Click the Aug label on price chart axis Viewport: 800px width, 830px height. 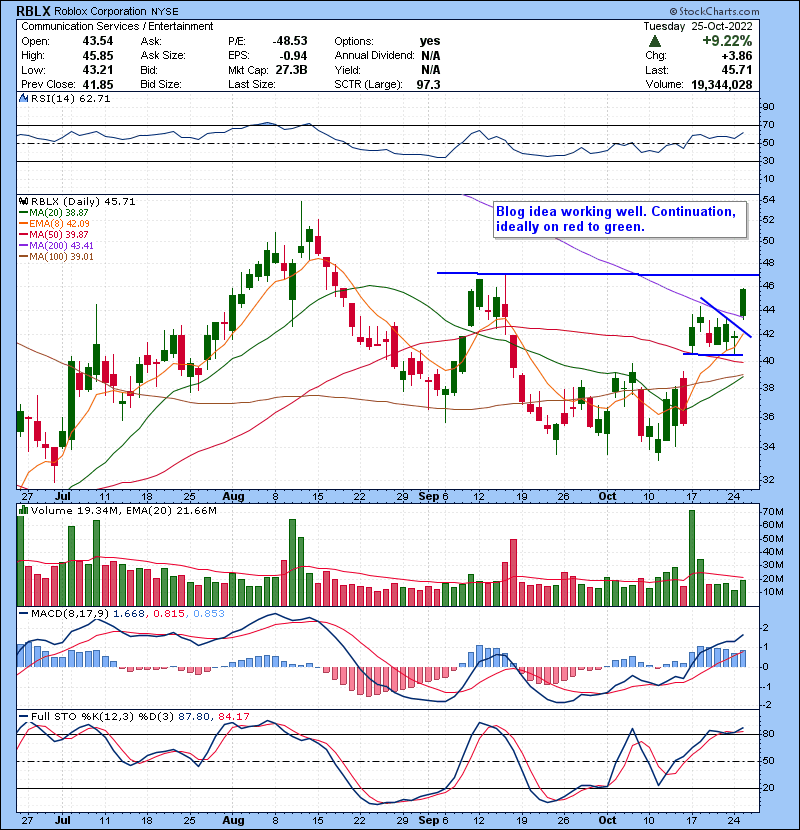coord(233,497)
